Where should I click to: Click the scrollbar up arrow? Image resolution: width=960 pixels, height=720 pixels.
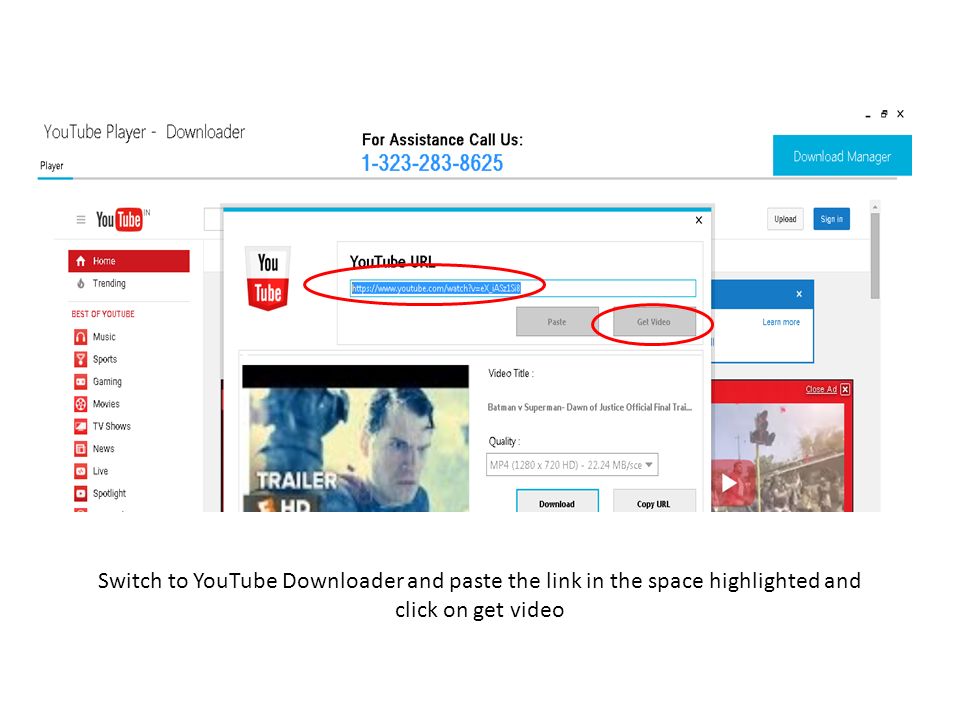(876, 207)
